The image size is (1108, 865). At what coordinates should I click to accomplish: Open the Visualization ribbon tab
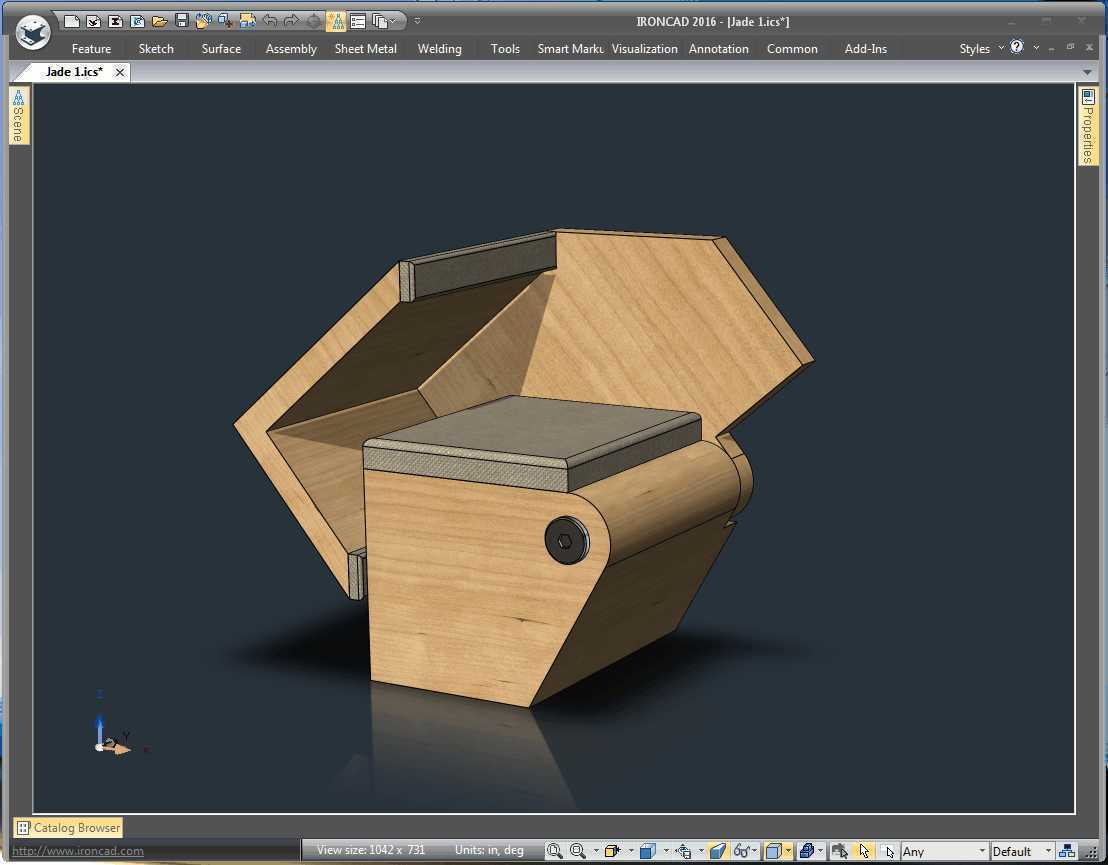click(644, 49)
